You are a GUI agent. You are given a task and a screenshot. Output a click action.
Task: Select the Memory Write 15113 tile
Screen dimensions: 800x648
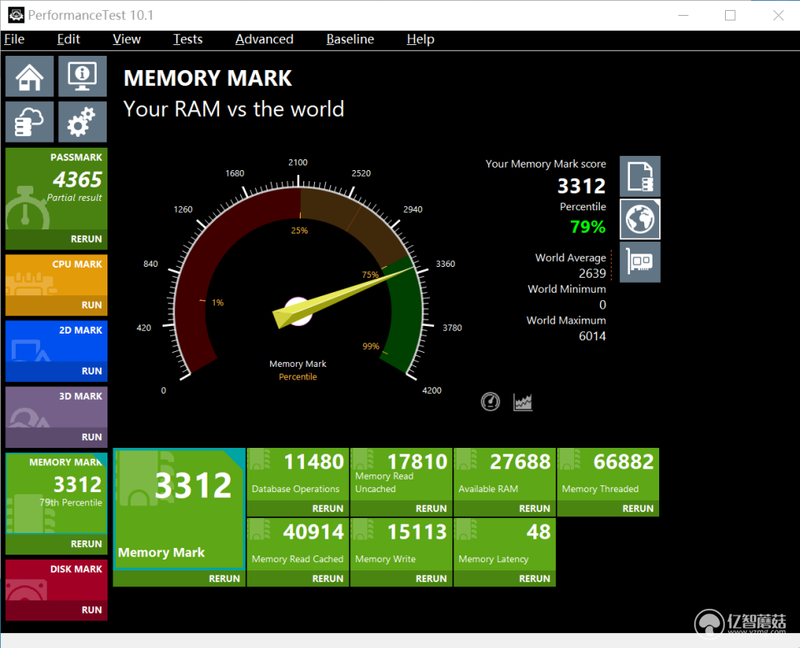(401, 545)
